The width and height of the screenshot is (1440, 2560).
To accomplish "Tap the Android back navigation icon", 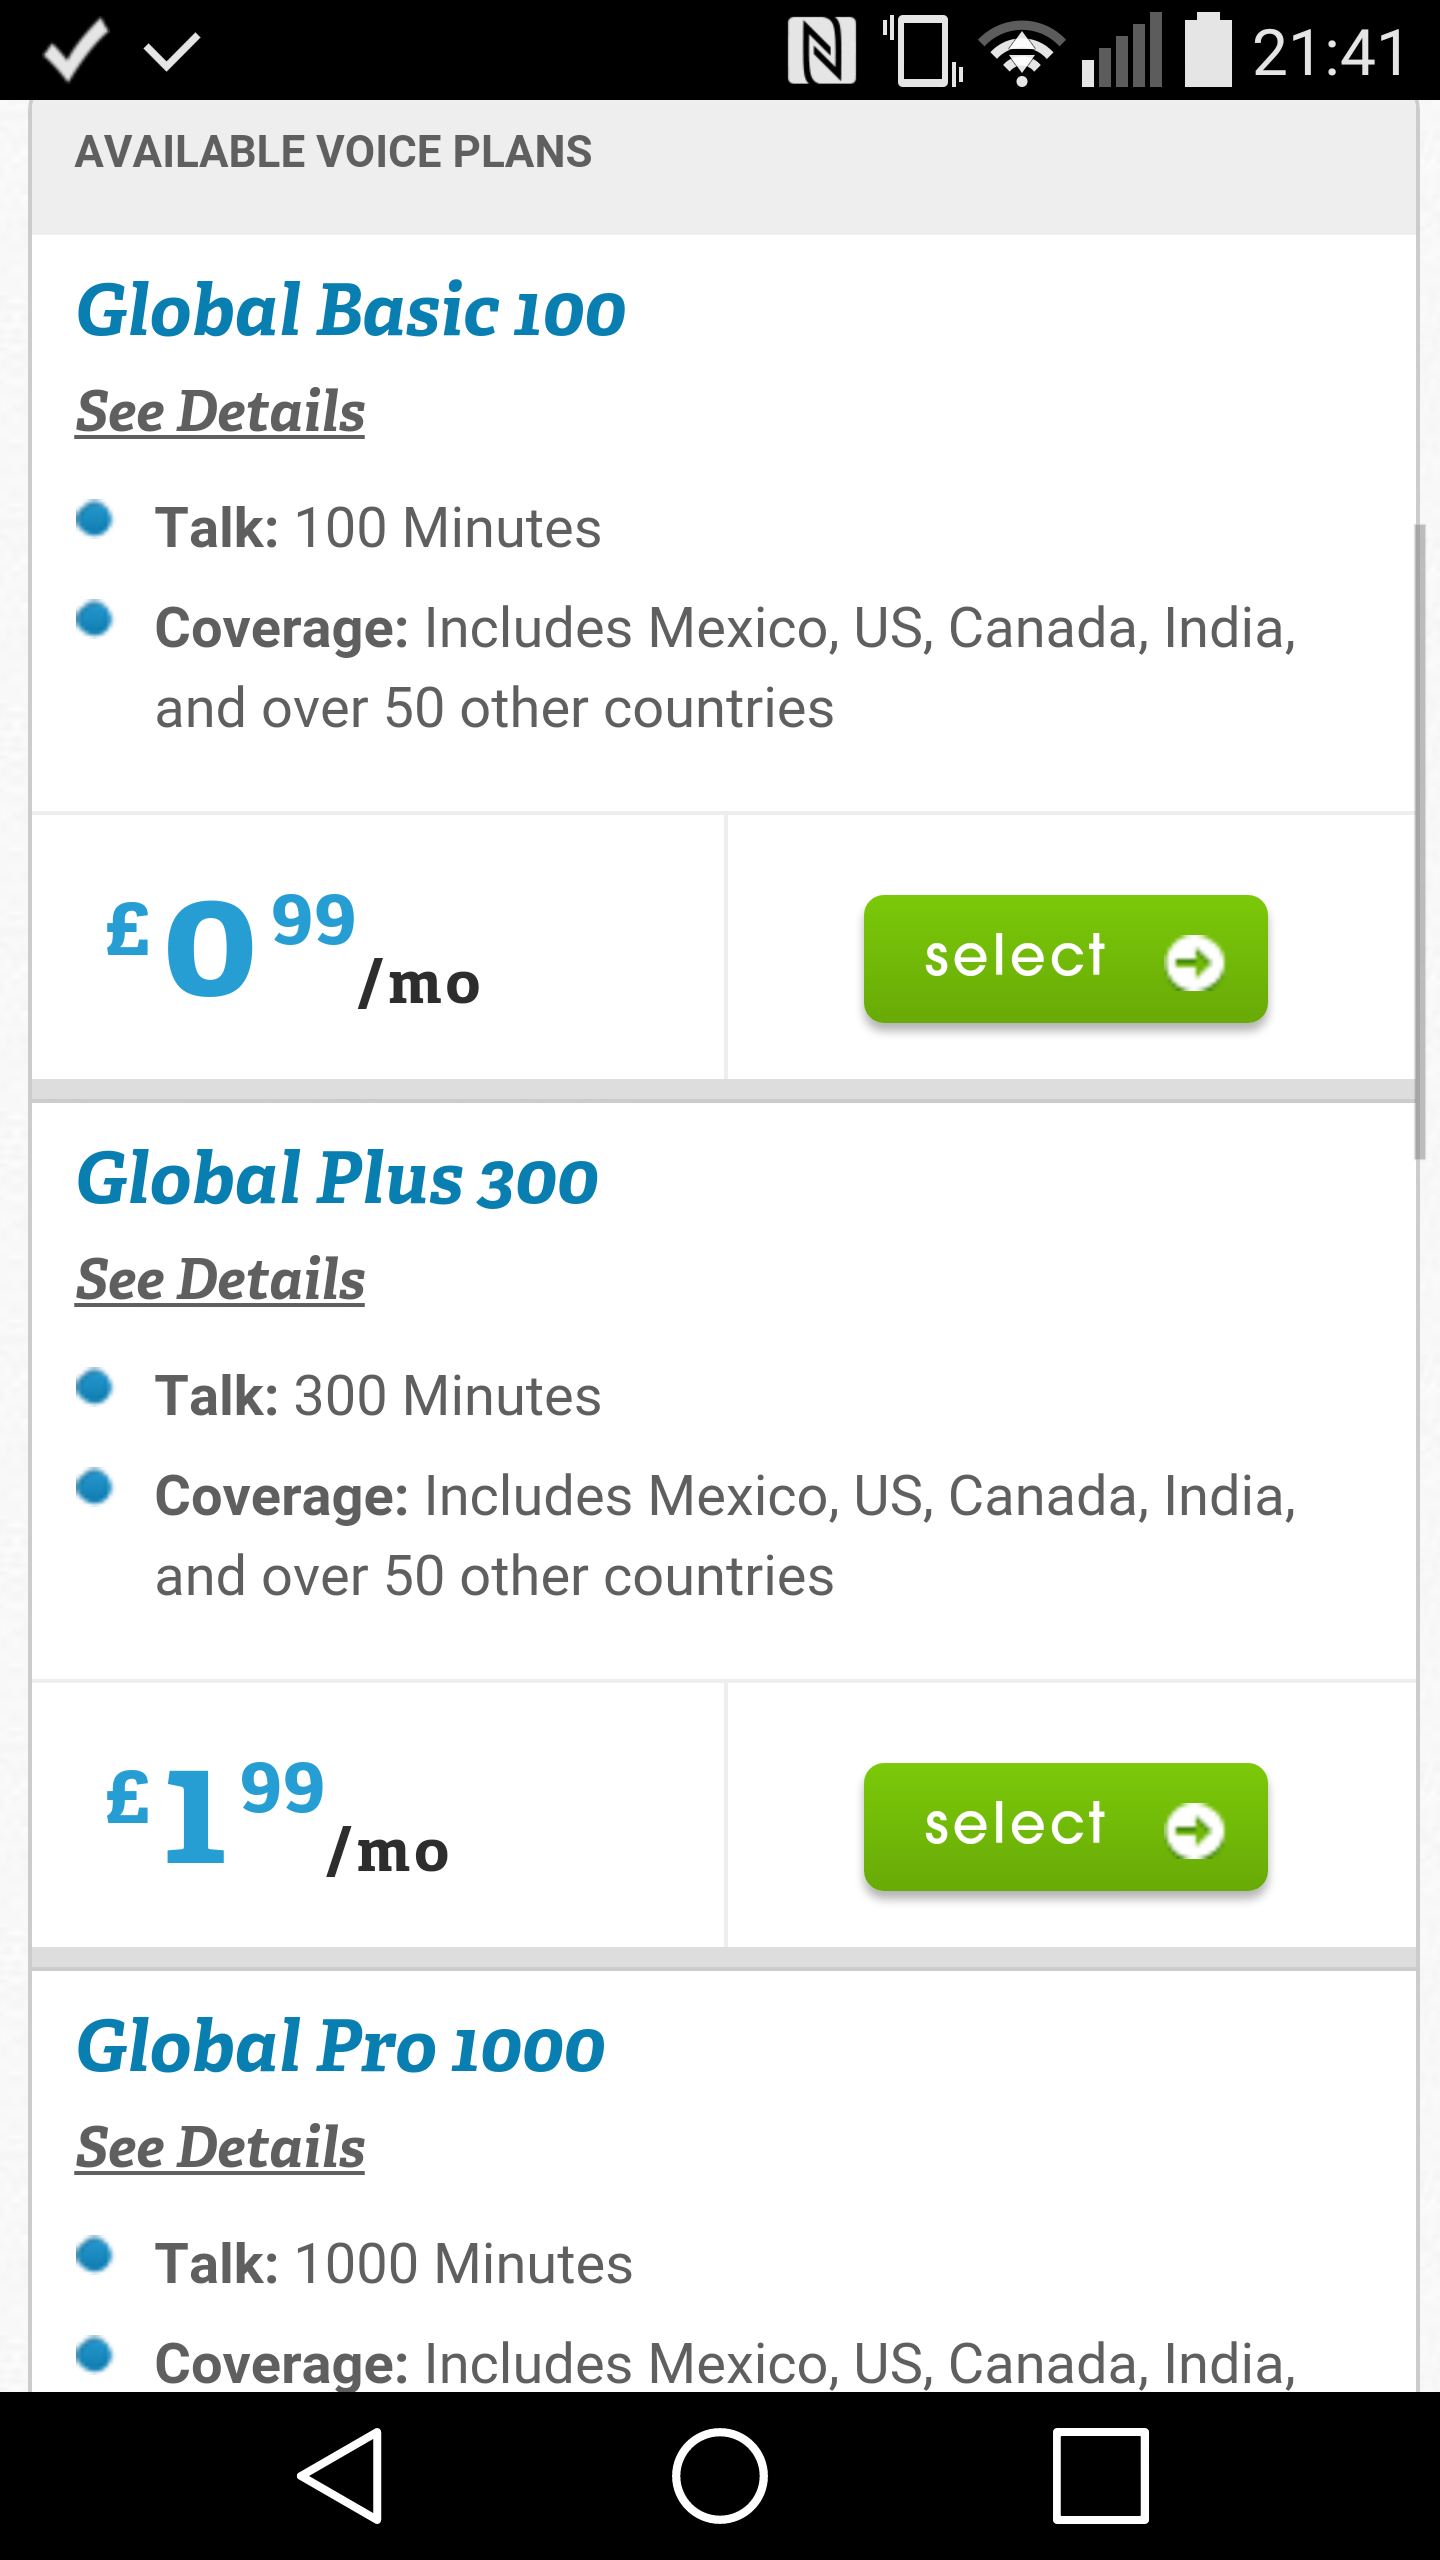I will click(341, 2476).
